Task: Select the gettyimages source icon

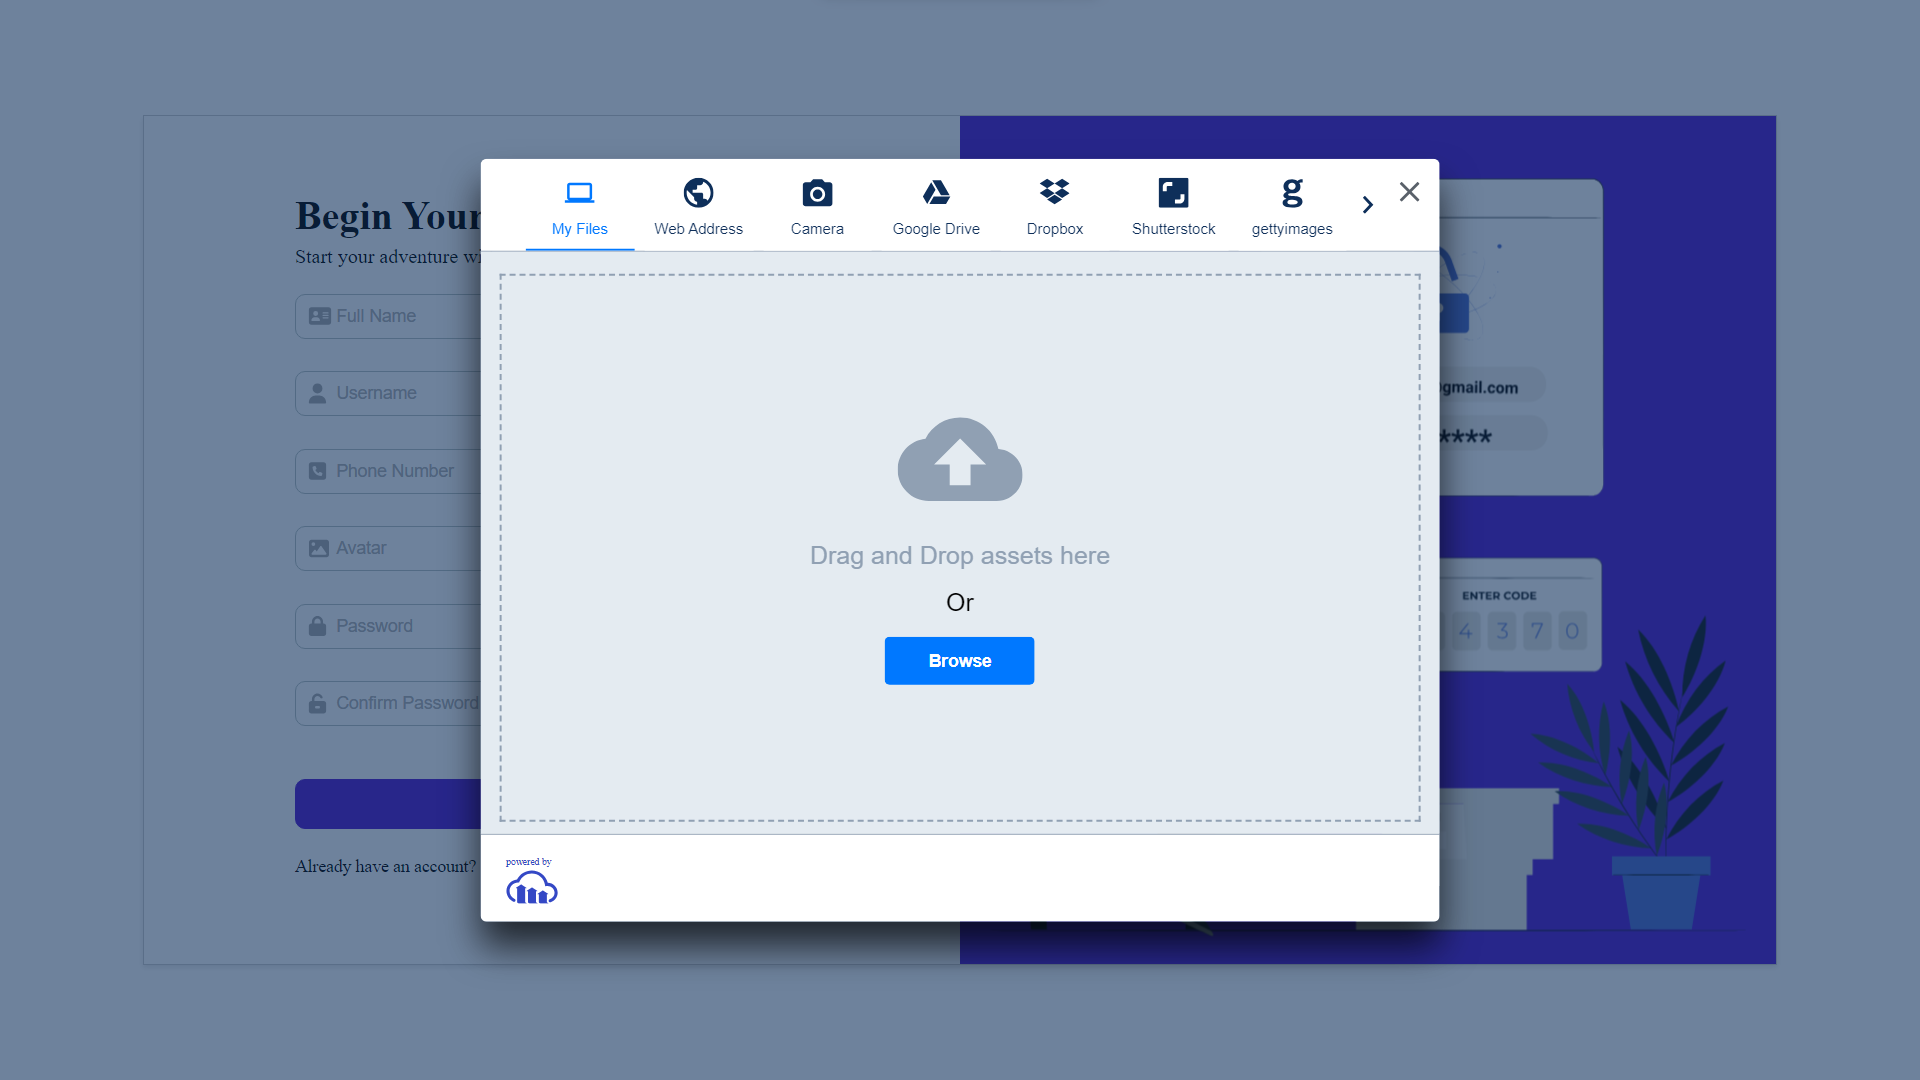Action: click(x=1292, y=192)
